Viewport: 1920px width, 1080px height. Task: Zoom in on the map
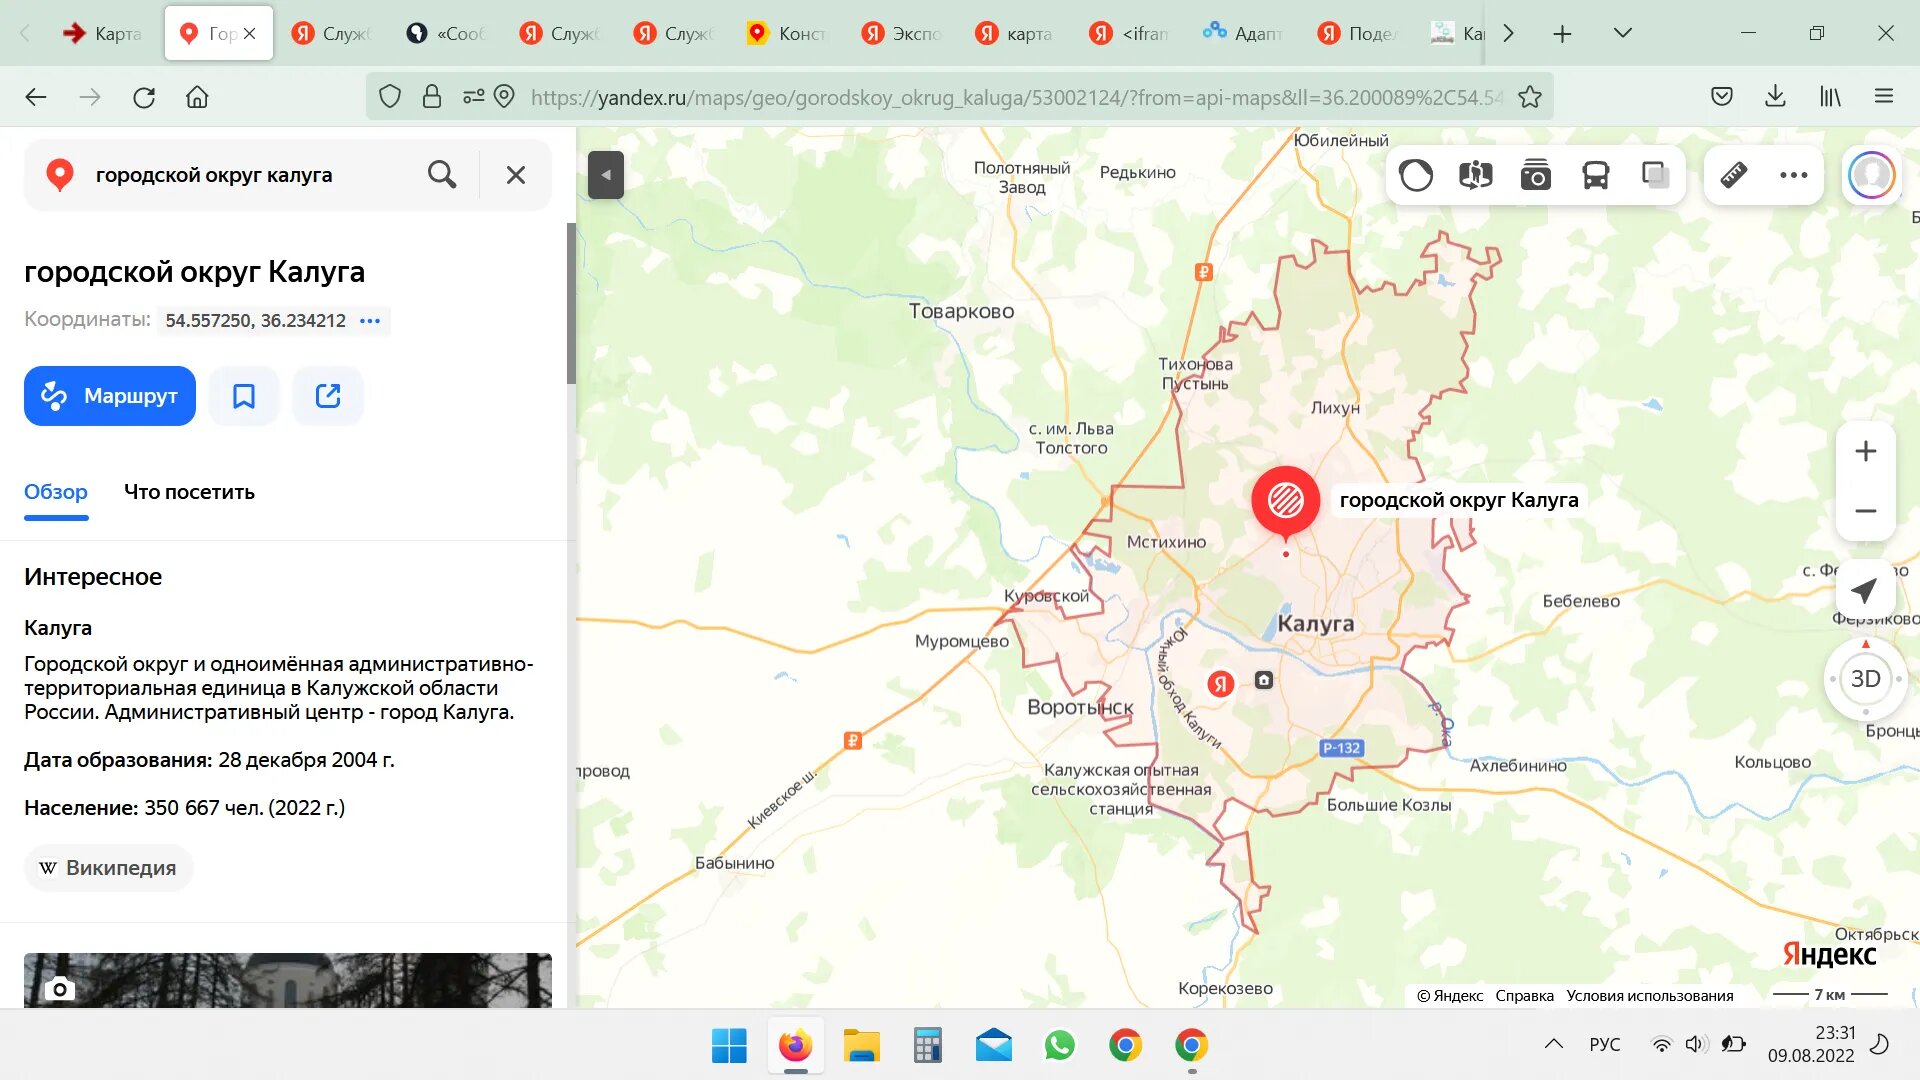(1865, 452)
